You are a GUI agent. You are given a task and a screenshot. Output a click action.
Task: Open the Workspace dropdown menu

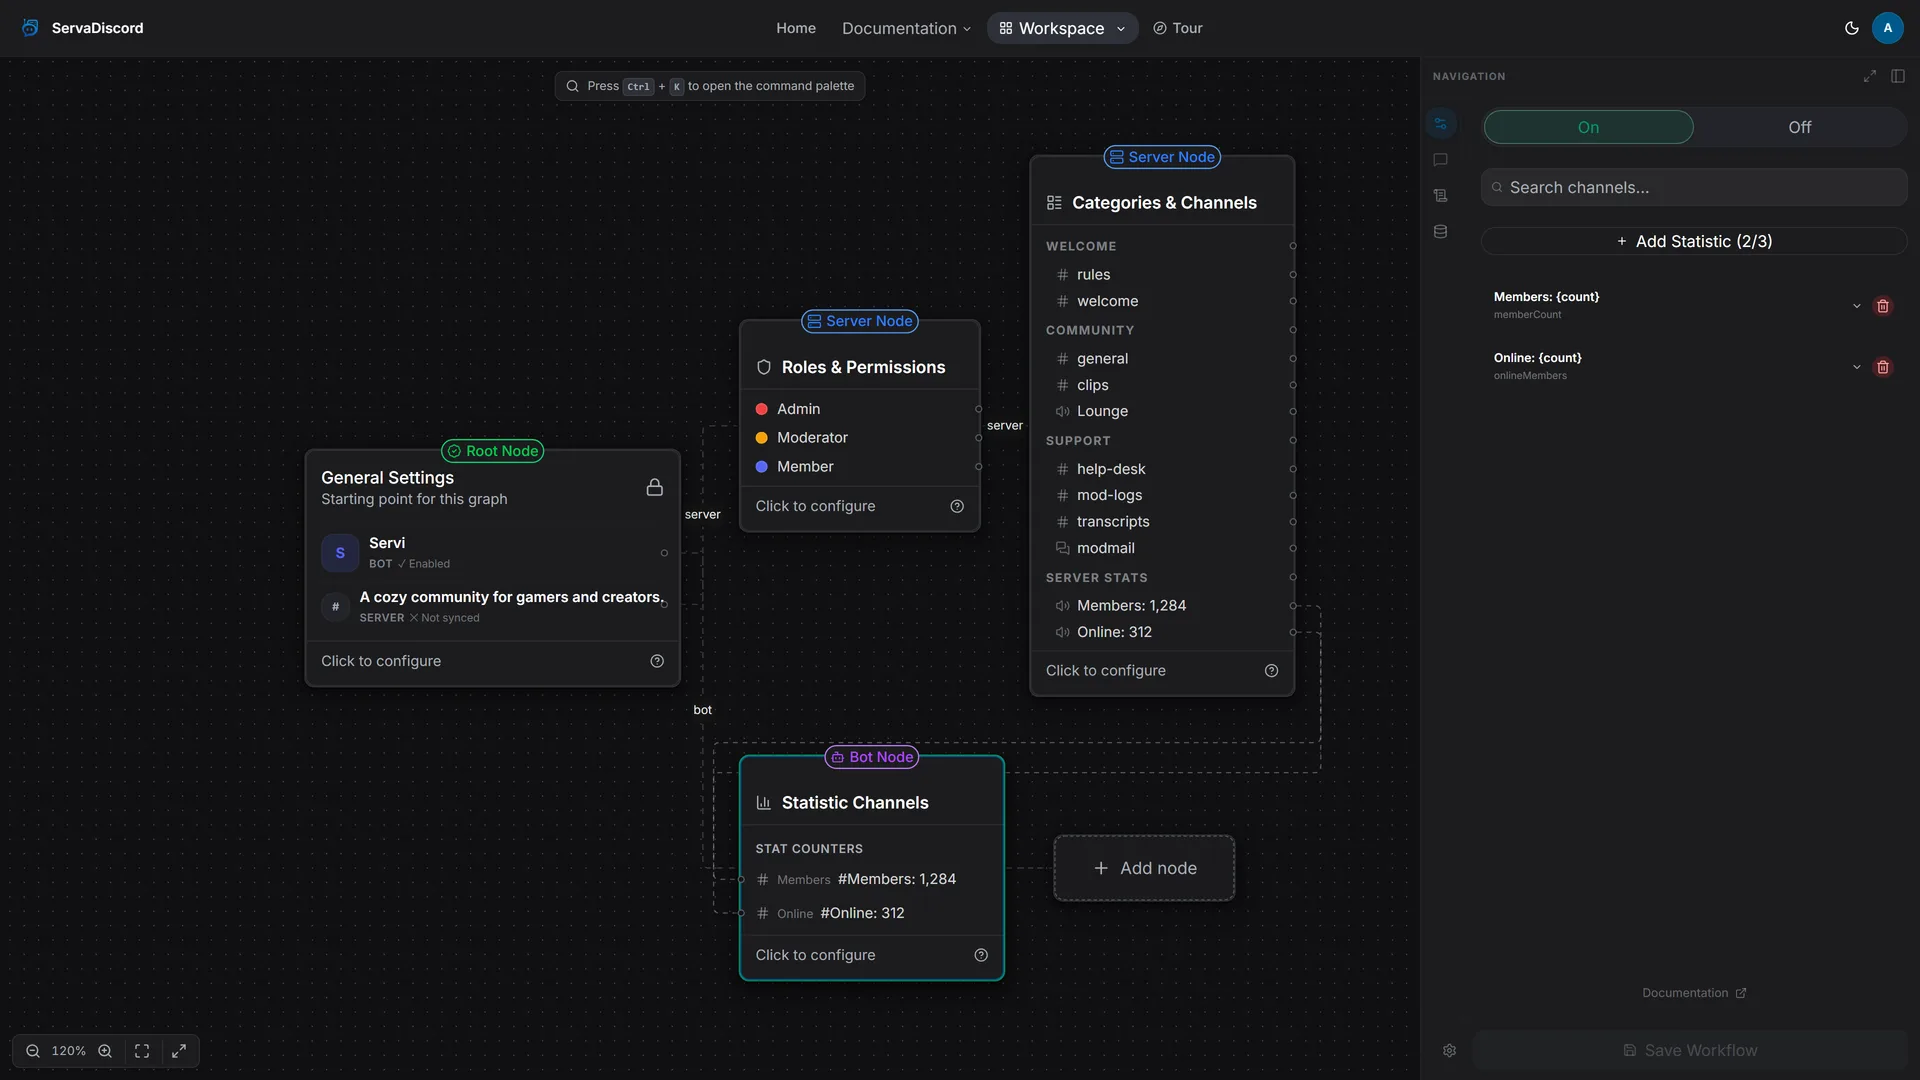[x=1062, y=28]
